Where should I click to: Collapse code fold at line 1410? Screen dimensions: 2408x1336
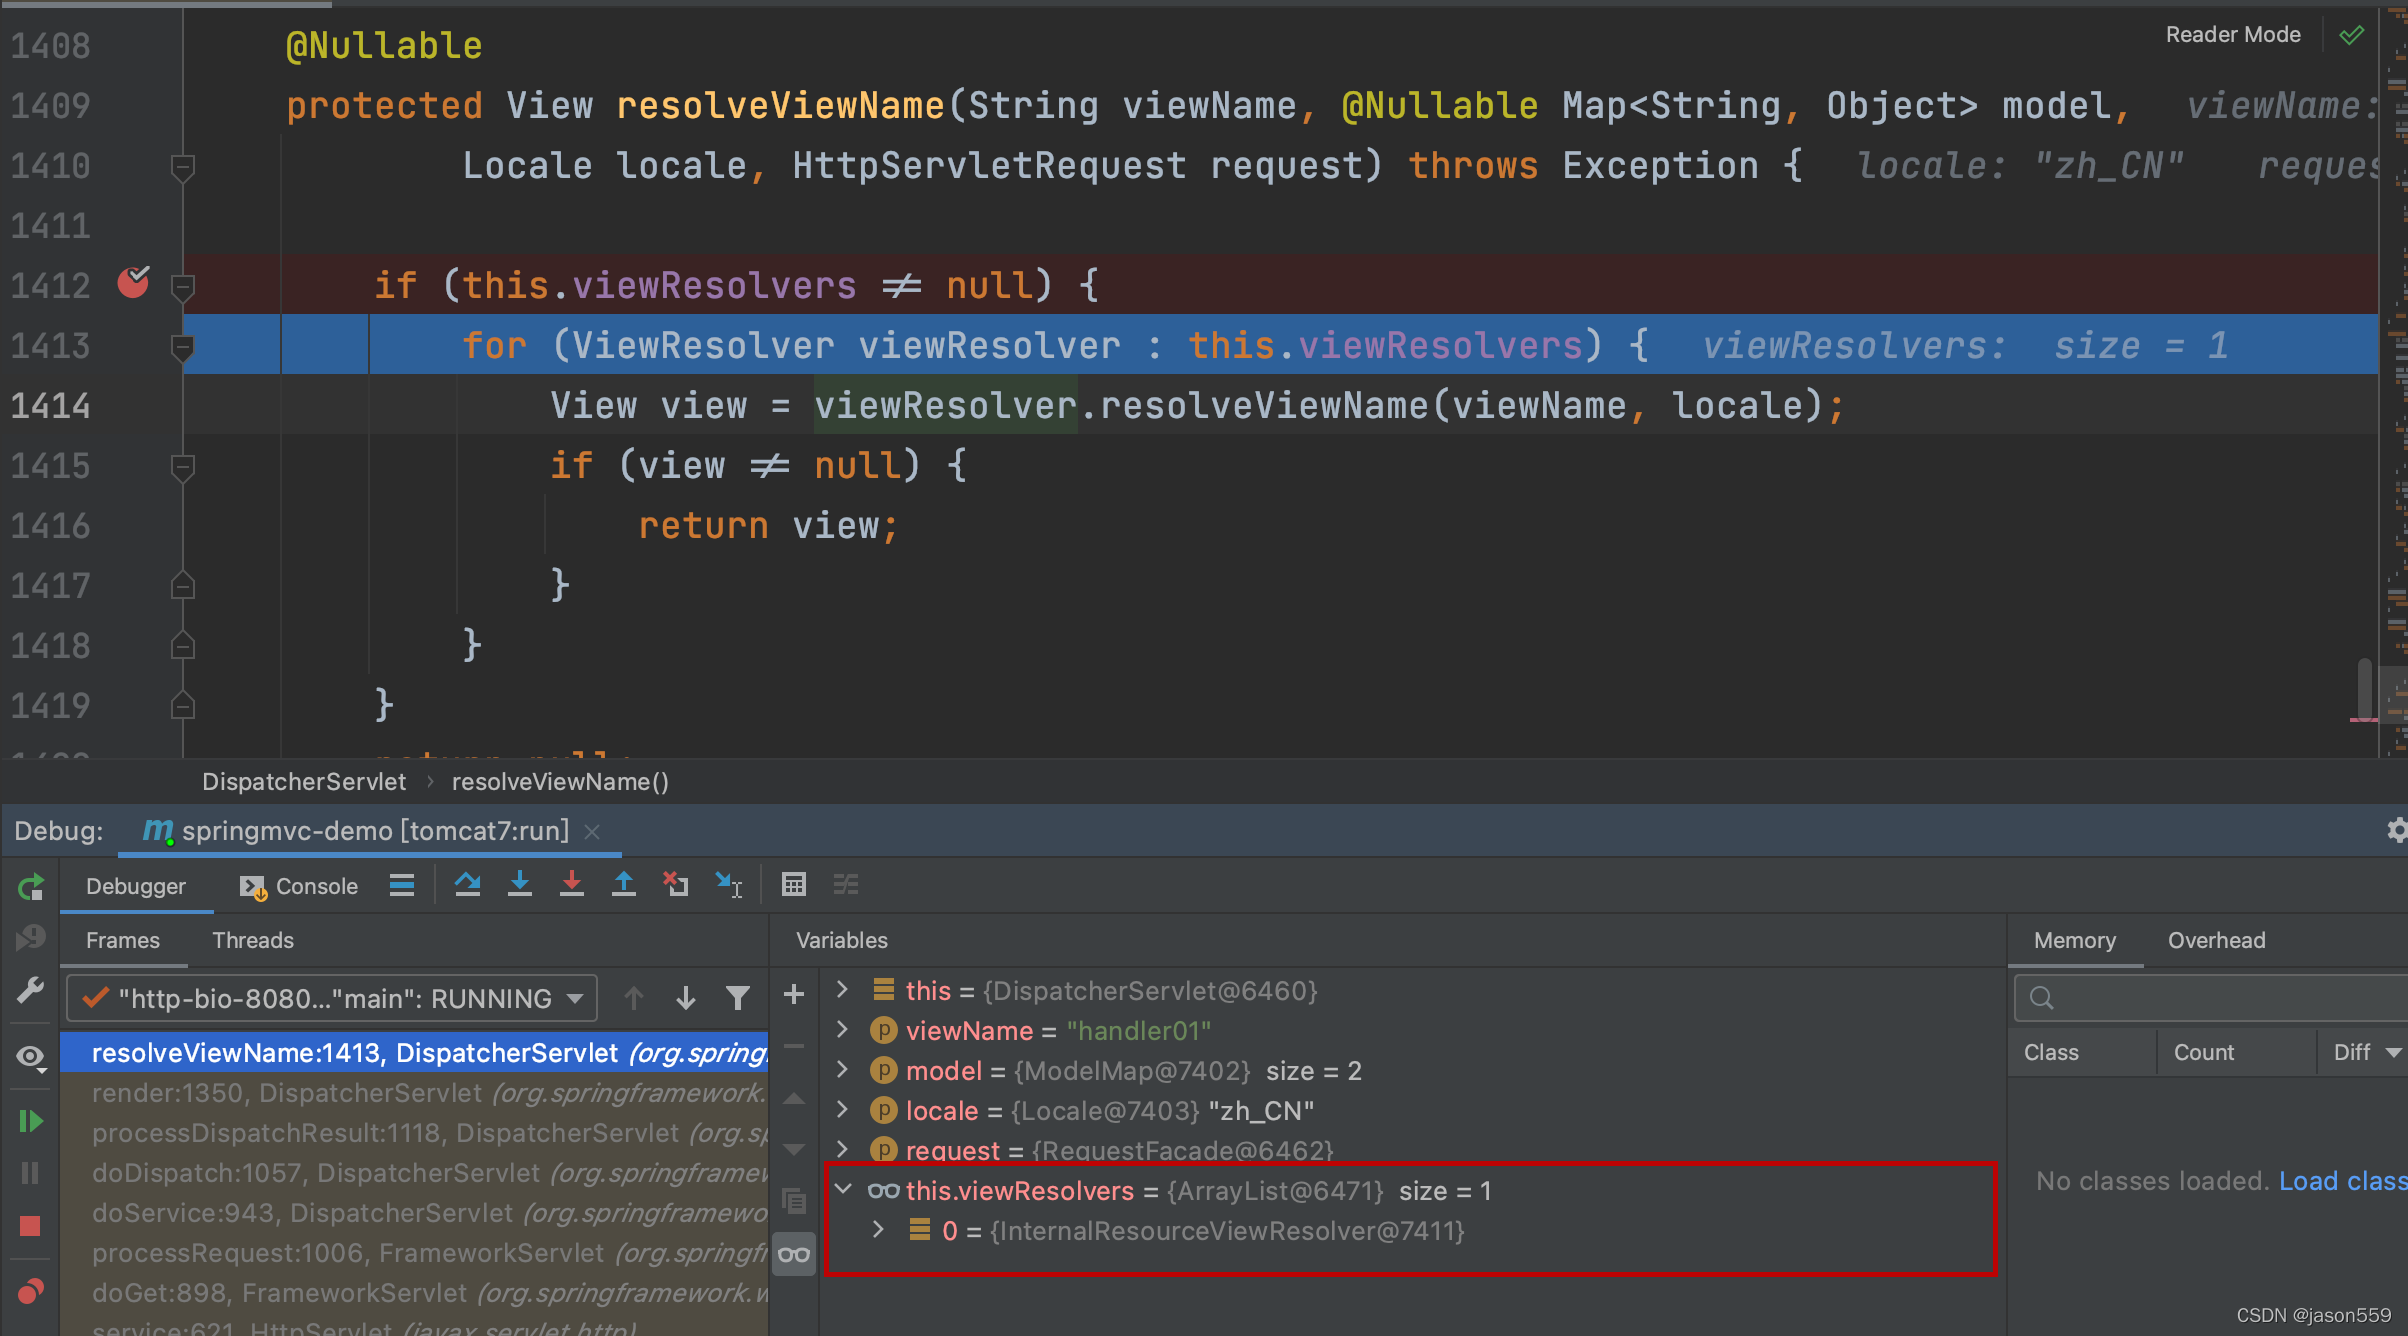(x=182, y=168)
